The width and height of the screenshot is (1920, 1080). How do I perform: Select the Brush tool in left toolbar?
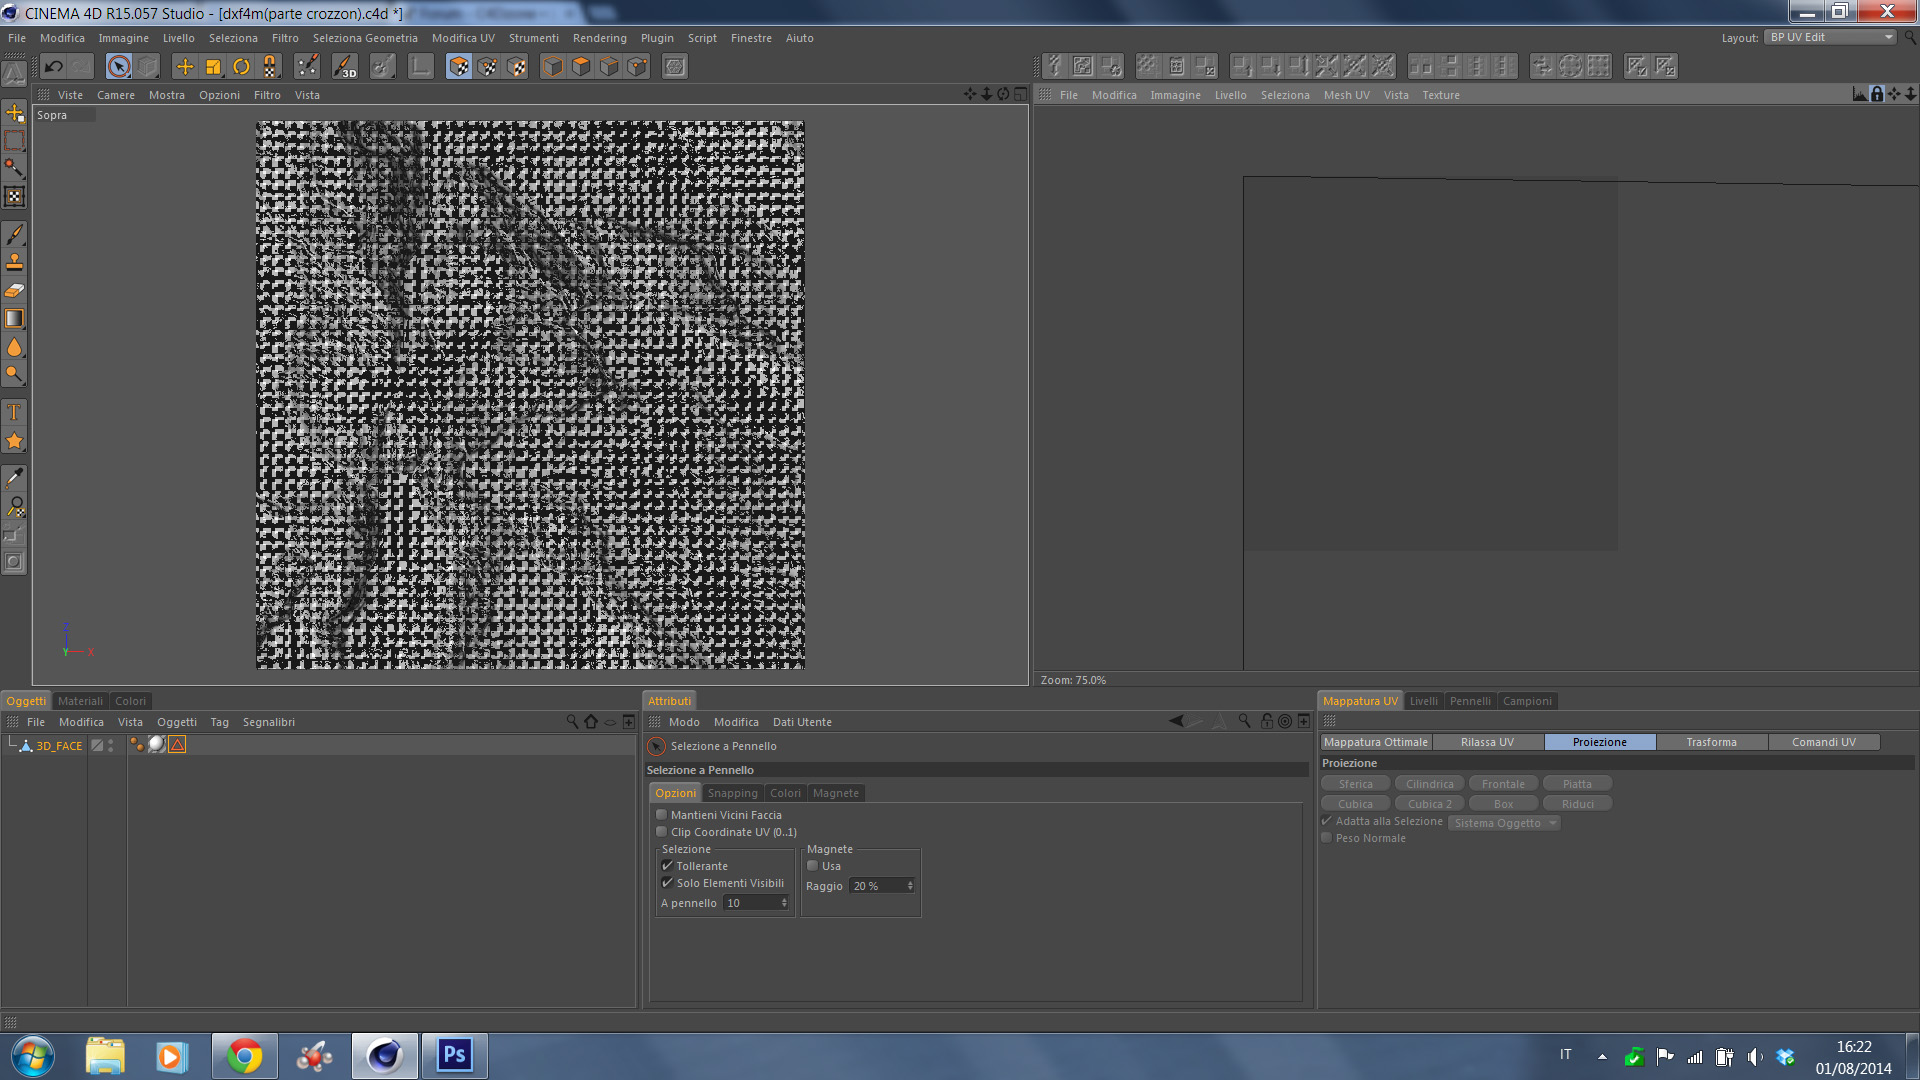point(15,235)
